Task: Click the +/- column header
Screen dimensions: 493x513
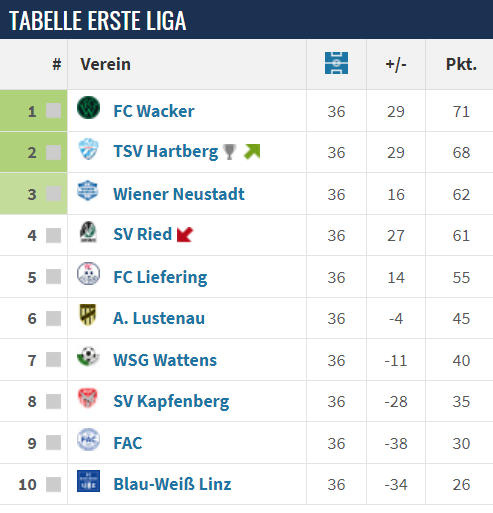Action: point(396,64)
